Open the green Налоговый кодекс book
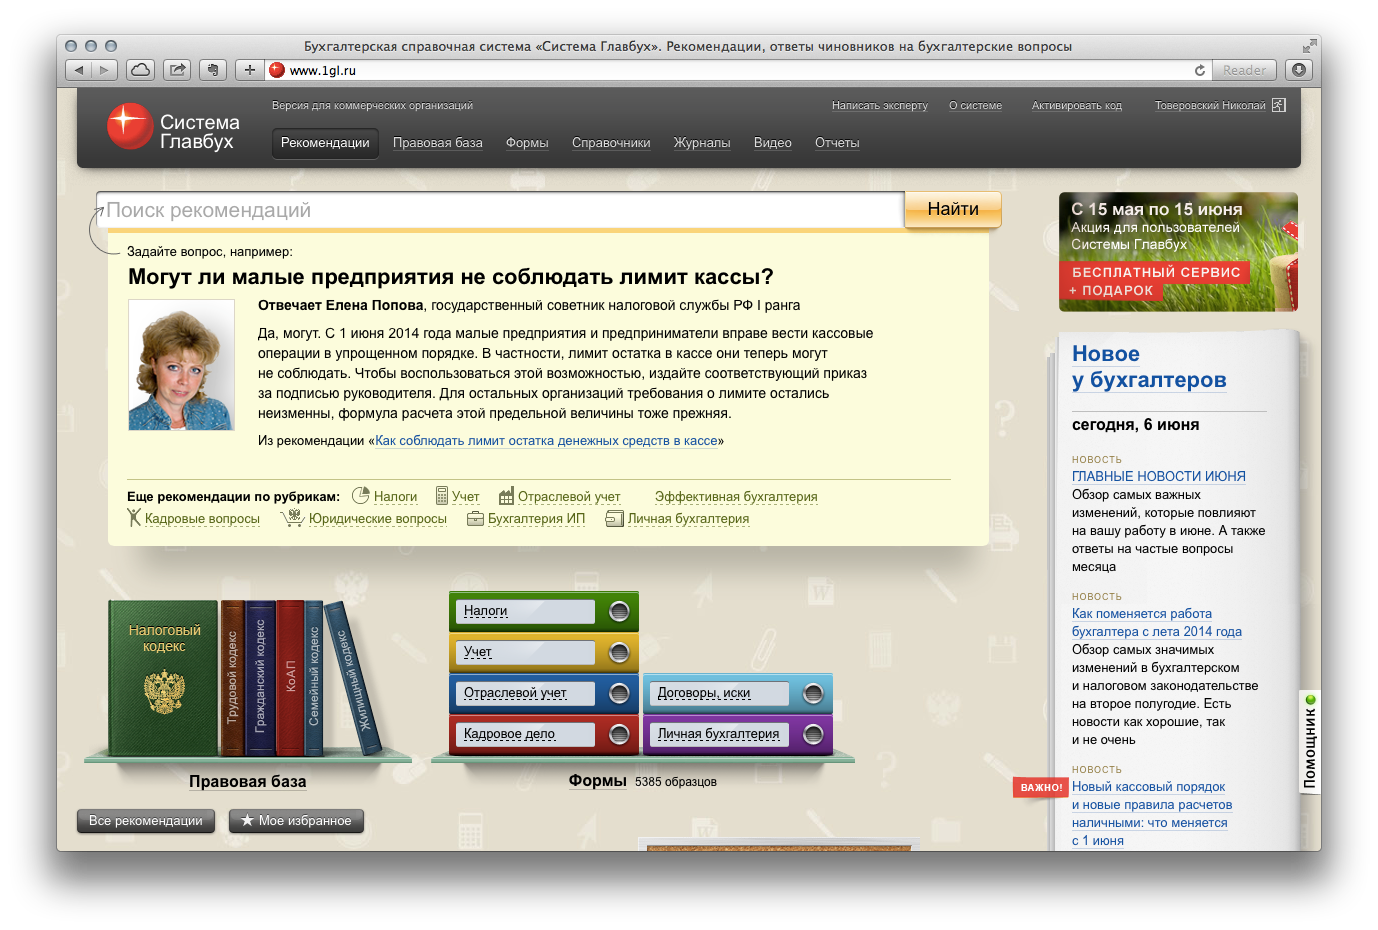Image resolution: width=1378 pixels, height=930 pixels. [x=163, y=678]
